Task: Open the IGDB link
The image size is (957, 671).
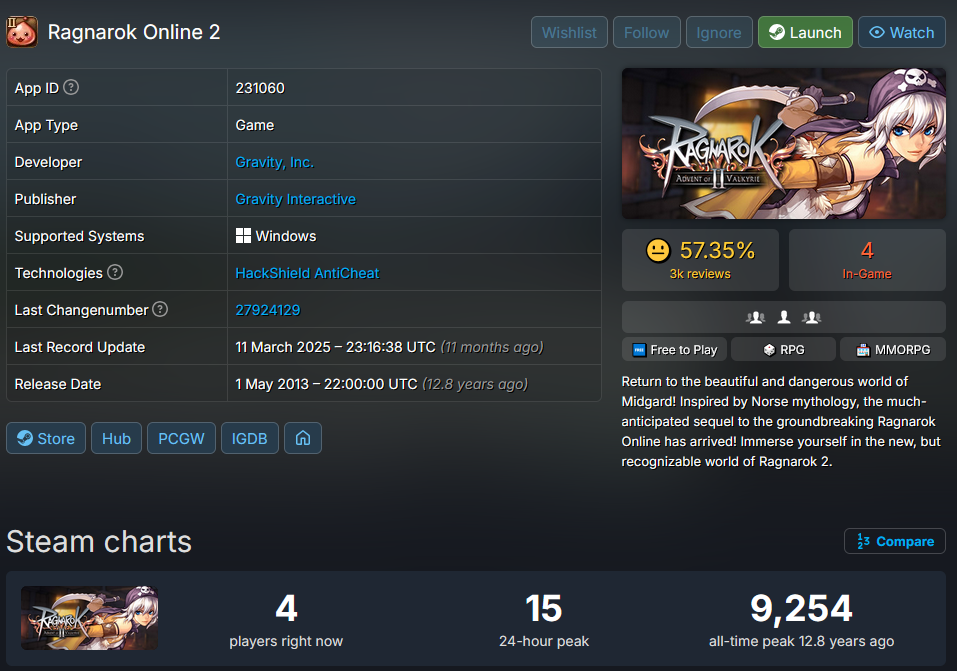Action: (249, 438)
